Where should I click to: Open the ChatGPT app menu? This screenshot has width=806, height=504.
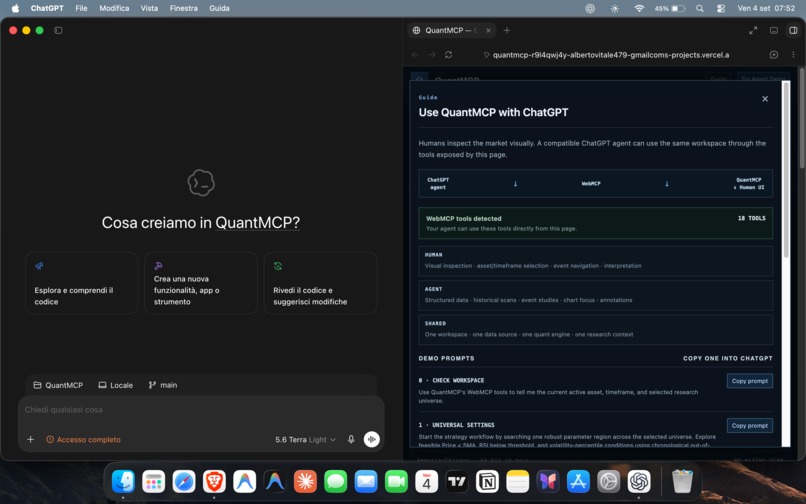[x=47, y=8]
